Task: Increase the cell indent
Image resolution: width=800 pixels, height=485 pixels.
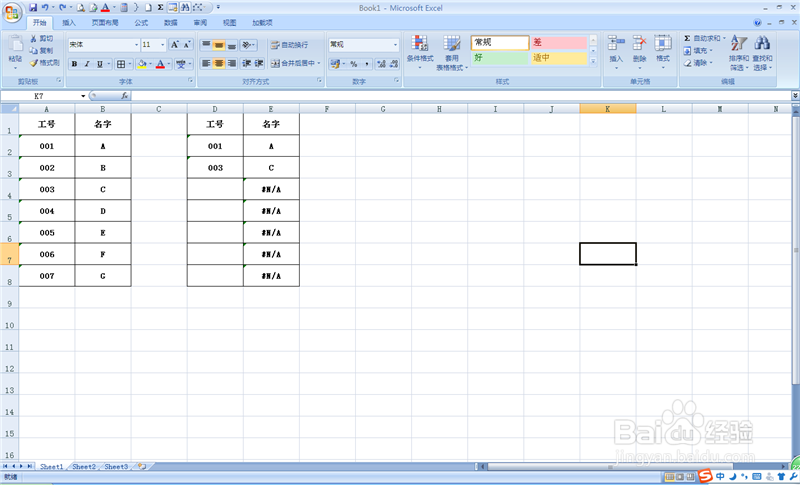Action: [259, 63]
